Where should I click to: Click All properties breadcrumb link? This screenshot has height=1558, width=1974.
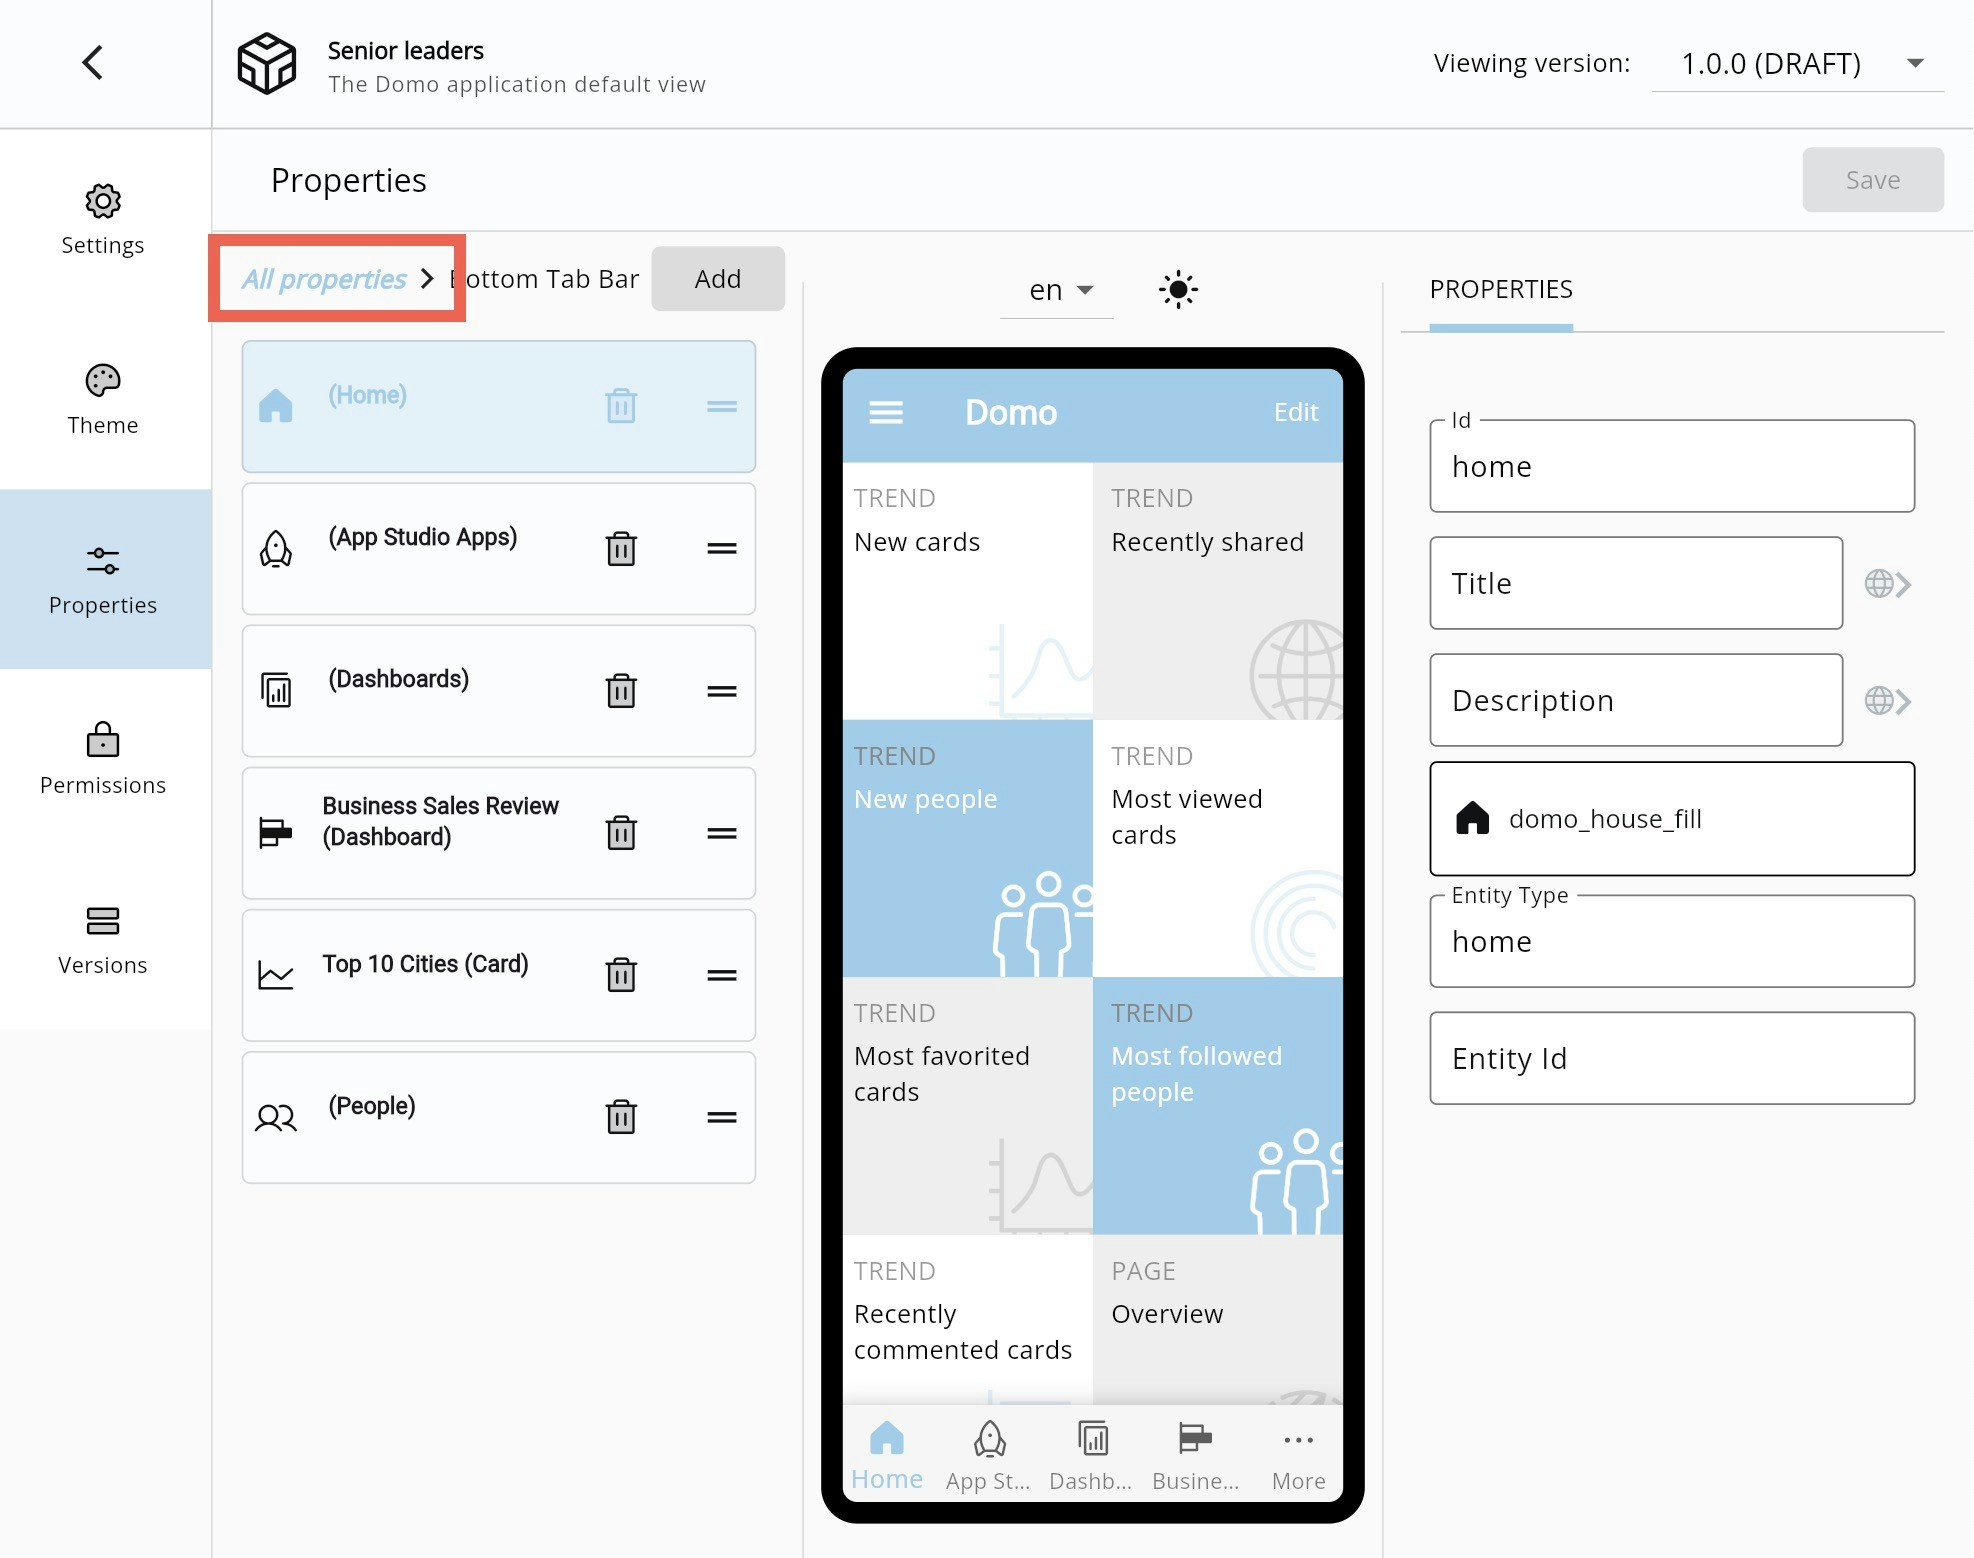[x=324, y=279]
